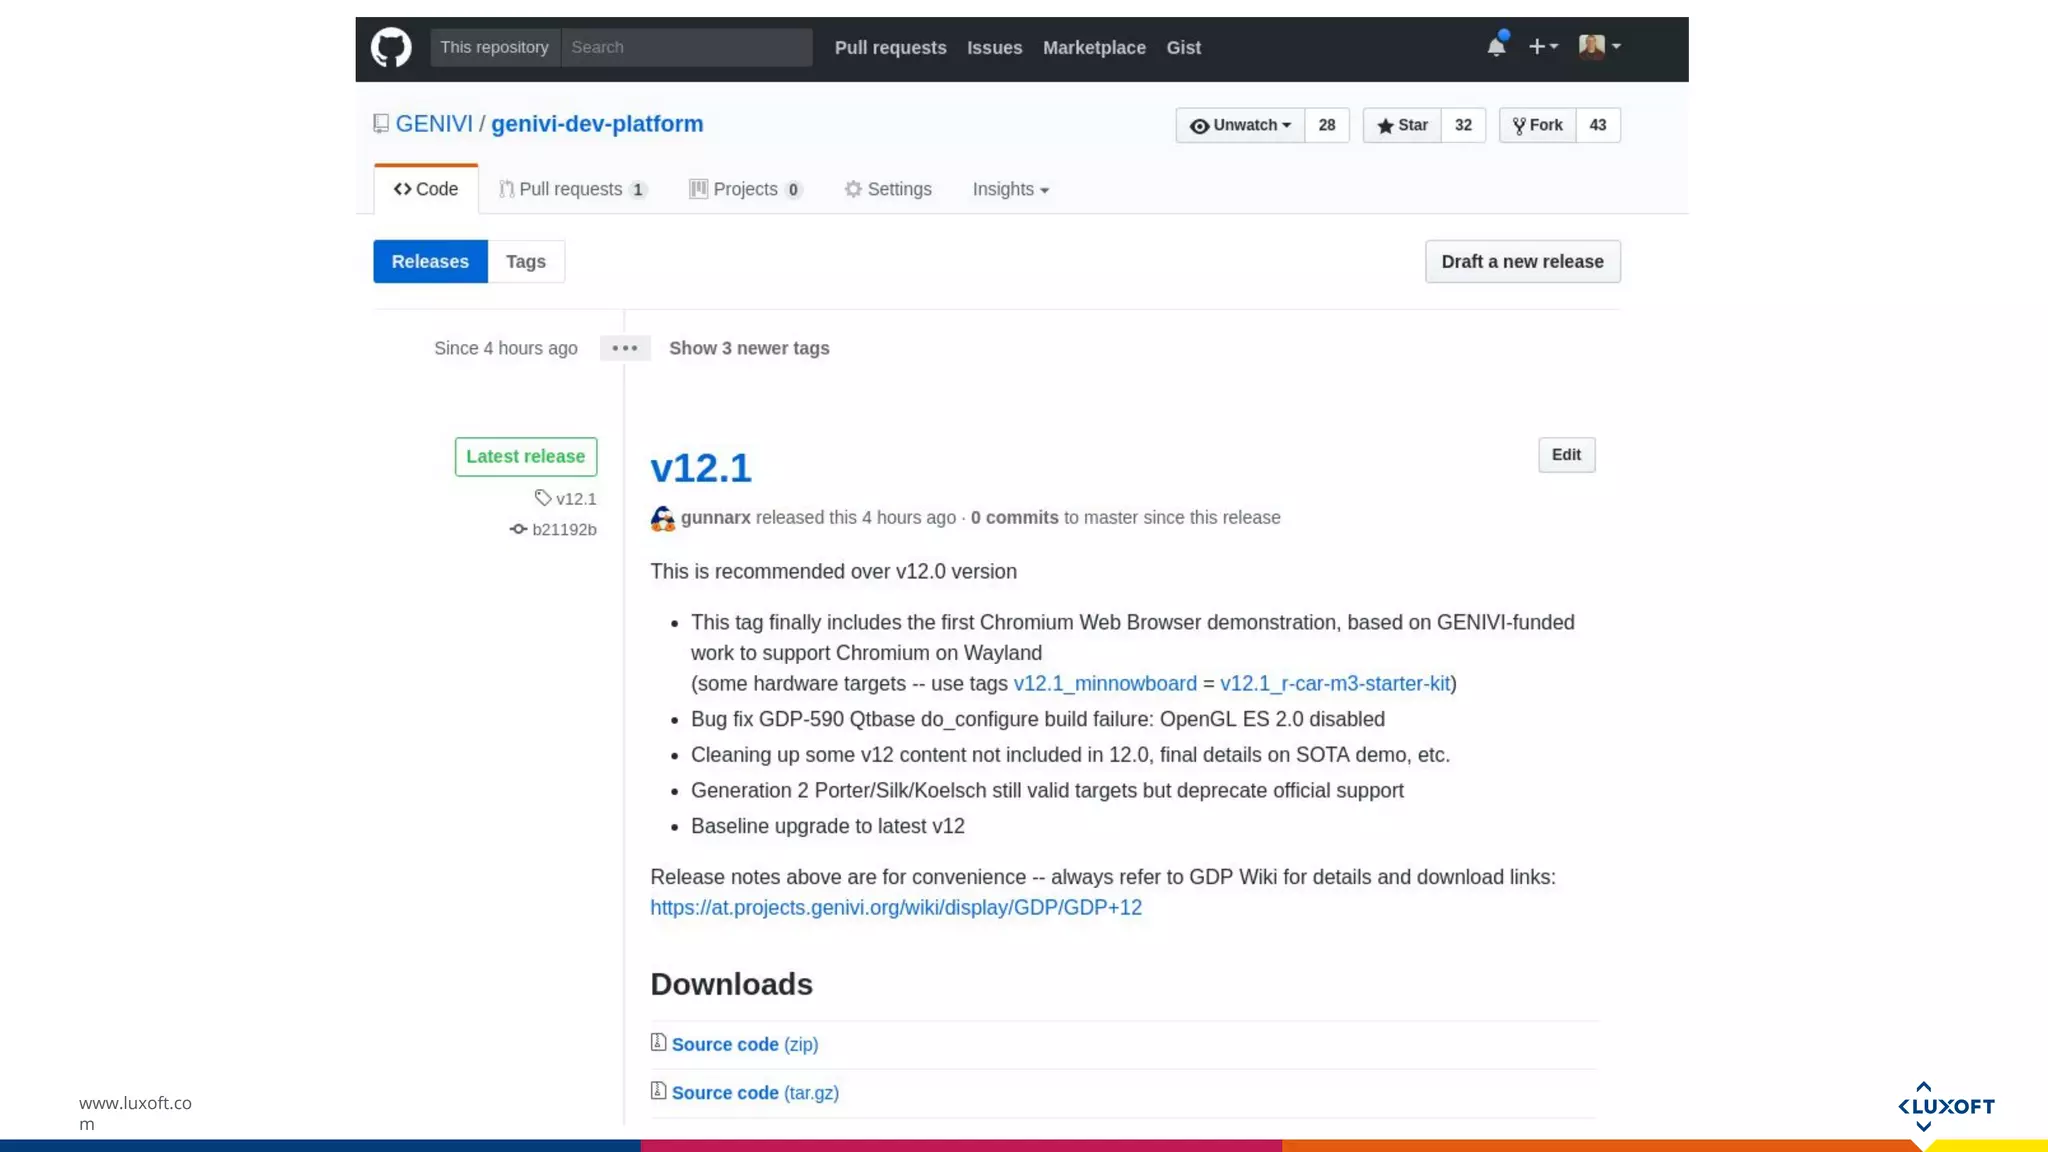2048x1152 pixels.
Task: Click the GitHub Octocat logo
Action: (x=391, y=47)
